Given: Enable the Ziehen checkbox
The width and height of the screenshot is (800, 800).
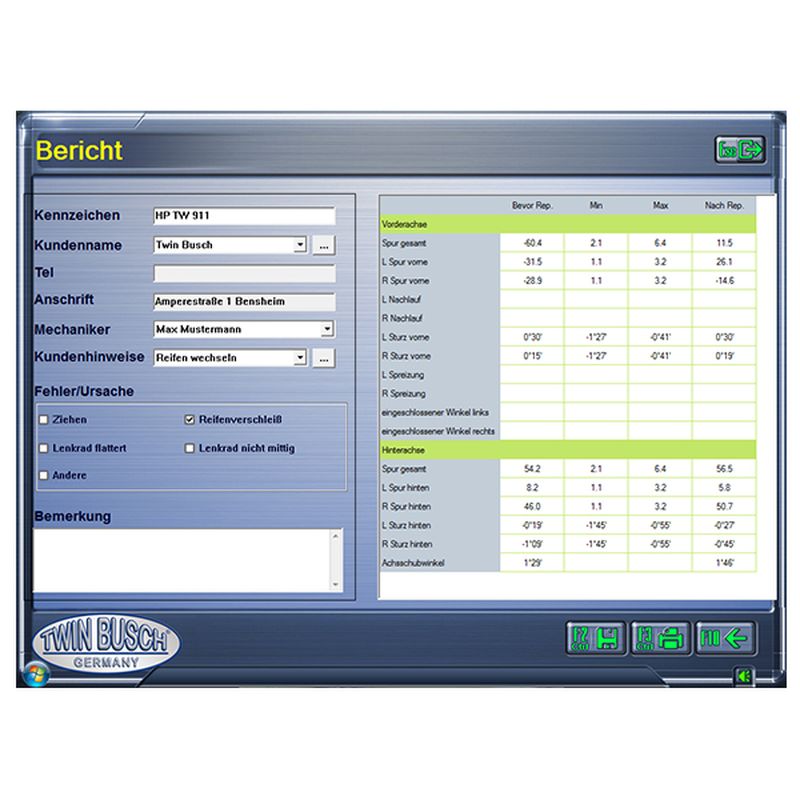Looking at the screenshot, I should click(x=43, y=421).
